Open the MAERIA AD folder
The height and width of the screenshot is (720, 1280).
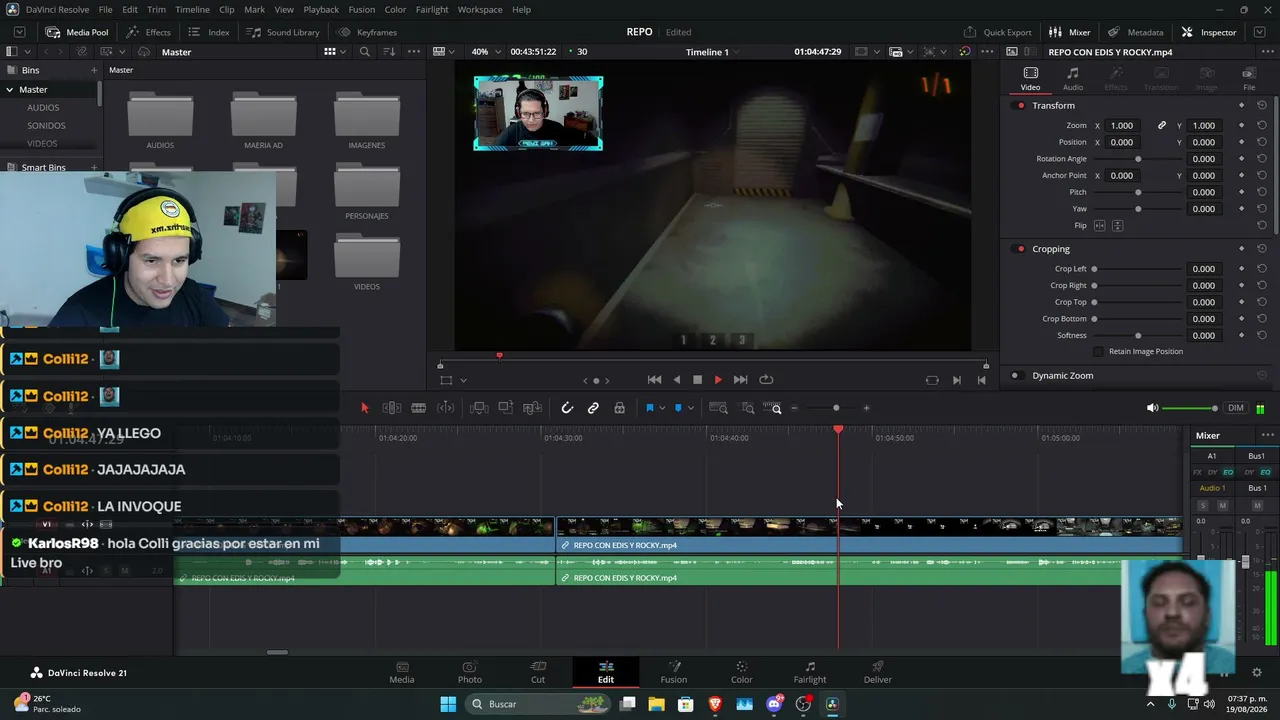click(263, 121)
